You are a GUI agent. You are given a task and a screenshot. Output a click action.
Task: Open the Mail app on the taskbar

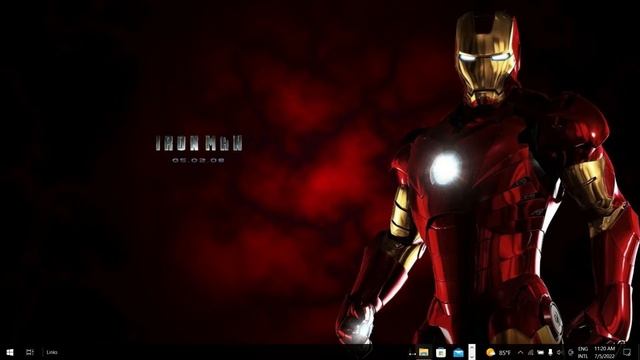click(458, 353)
